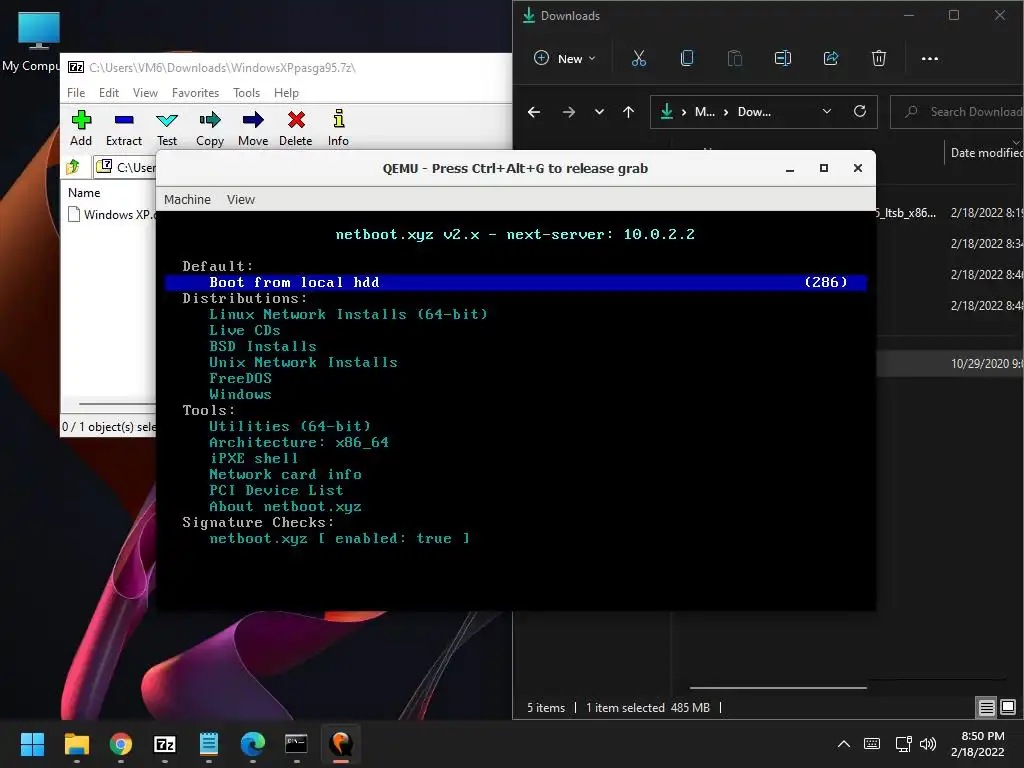Click the Extract icon in 7-Zip
1024x768 pixels.
click(123, 128)
